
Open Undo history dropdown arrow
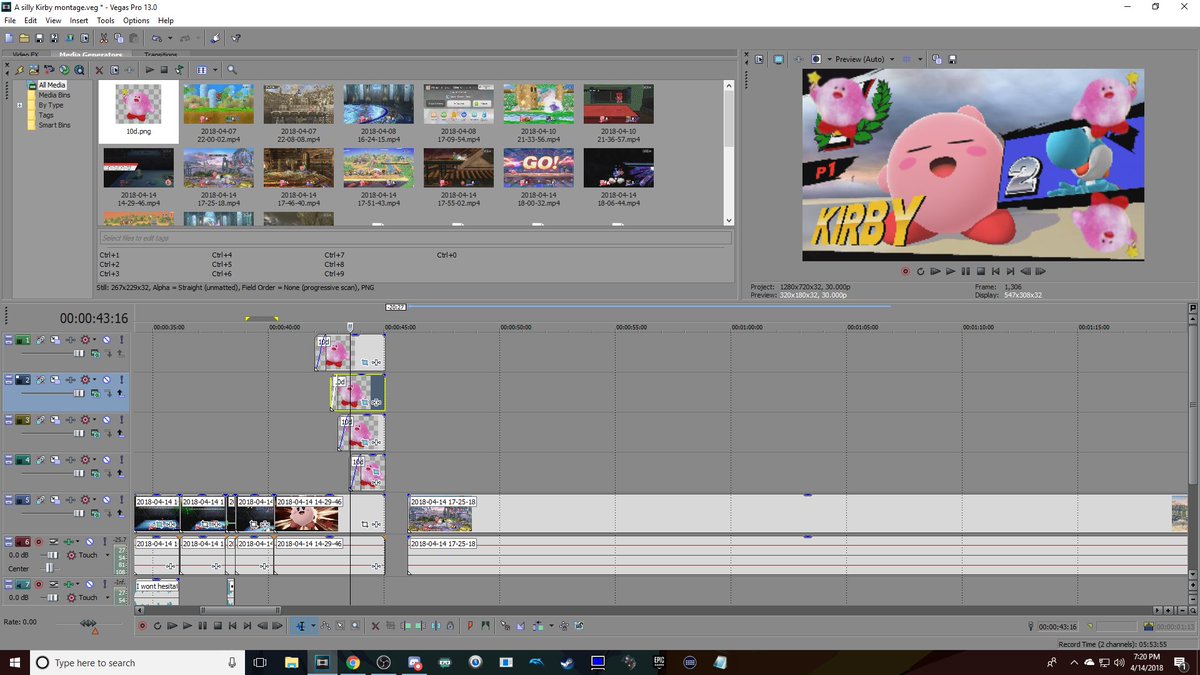[170, 38]
